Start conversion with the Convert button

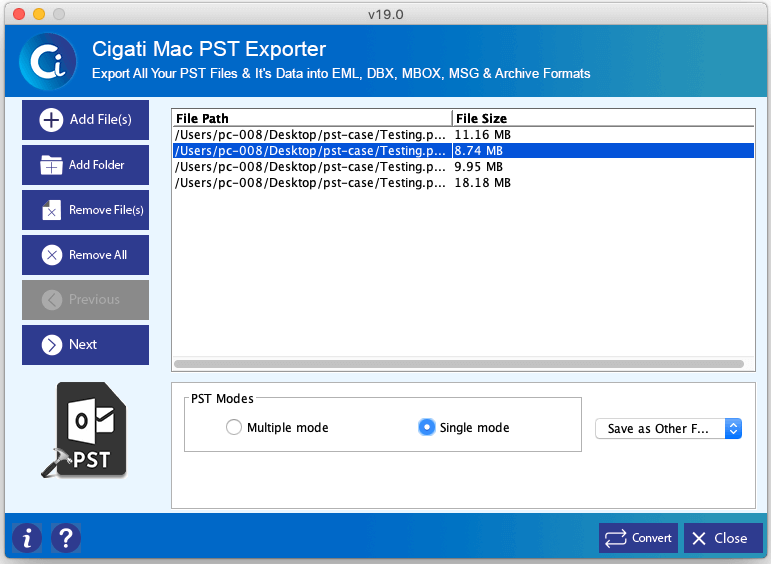(638, 538)
